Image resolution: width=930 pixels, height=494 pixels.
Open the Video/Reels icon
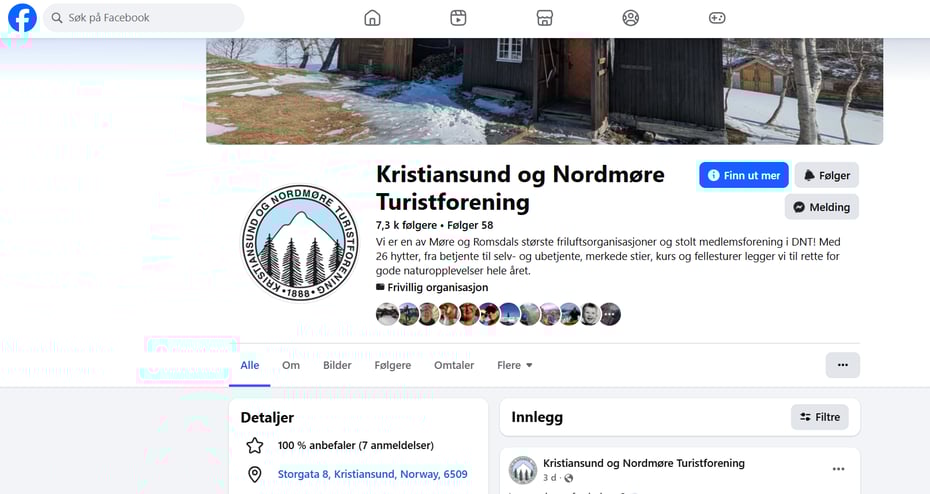(x=458, y=18)
